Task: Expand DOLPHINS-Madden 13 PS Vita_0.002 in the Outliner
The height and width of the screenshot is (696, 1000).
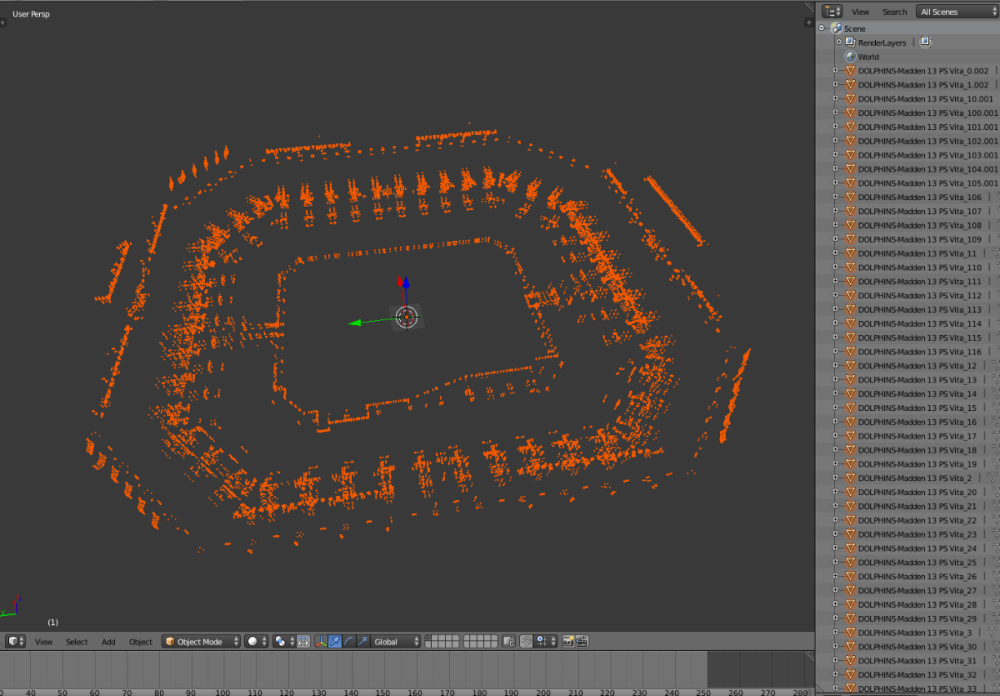Action: click(833, 70)
